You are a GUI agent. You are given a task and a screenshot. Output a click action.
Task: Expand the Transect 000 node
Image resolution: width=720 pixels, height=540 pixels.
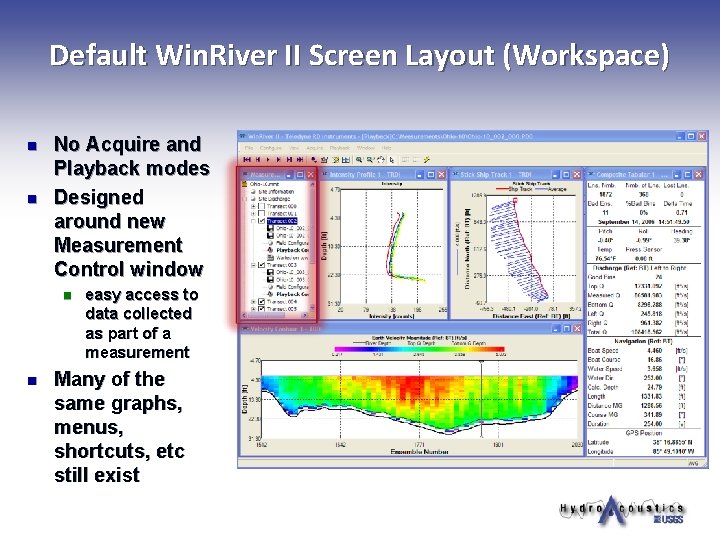(253, 207)
